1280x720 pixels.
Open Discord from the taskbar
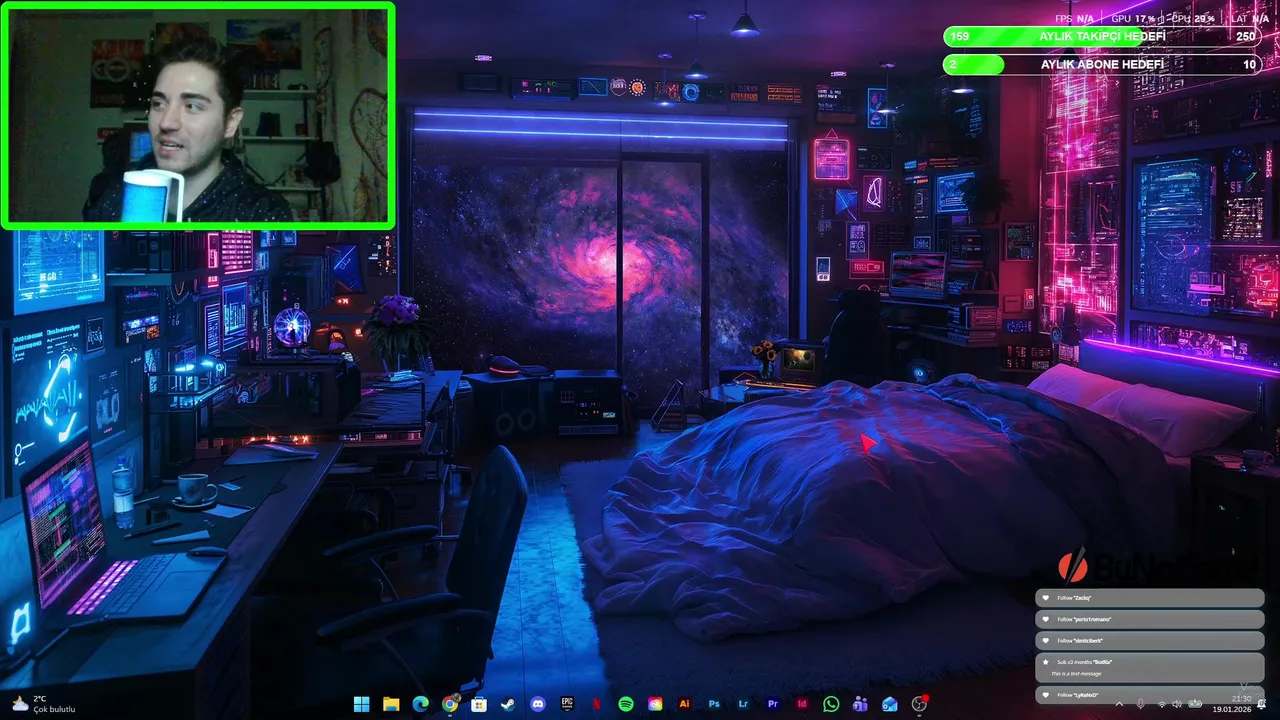(x=538, y=704)
